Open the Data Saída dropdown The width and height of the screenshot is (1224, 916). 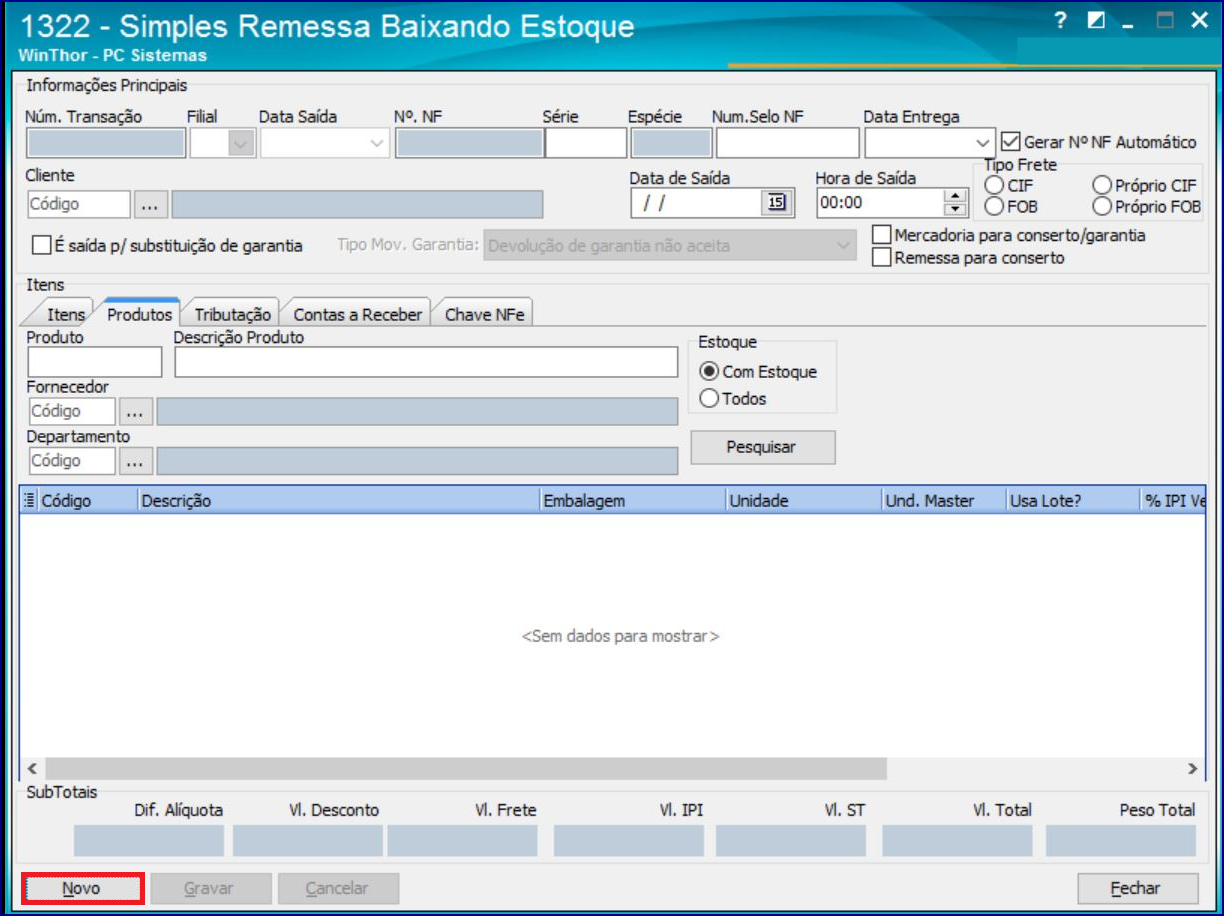(377, 145)
